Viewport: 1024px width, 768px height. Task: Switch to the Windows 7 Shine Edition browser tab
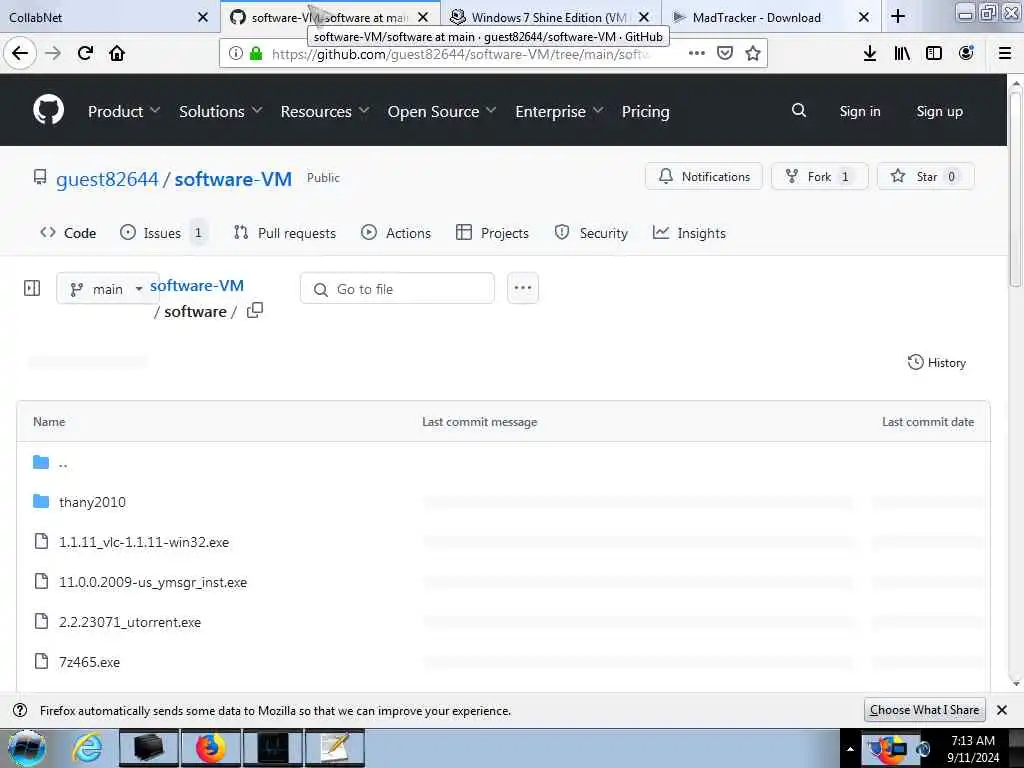[x=549, y=17]
